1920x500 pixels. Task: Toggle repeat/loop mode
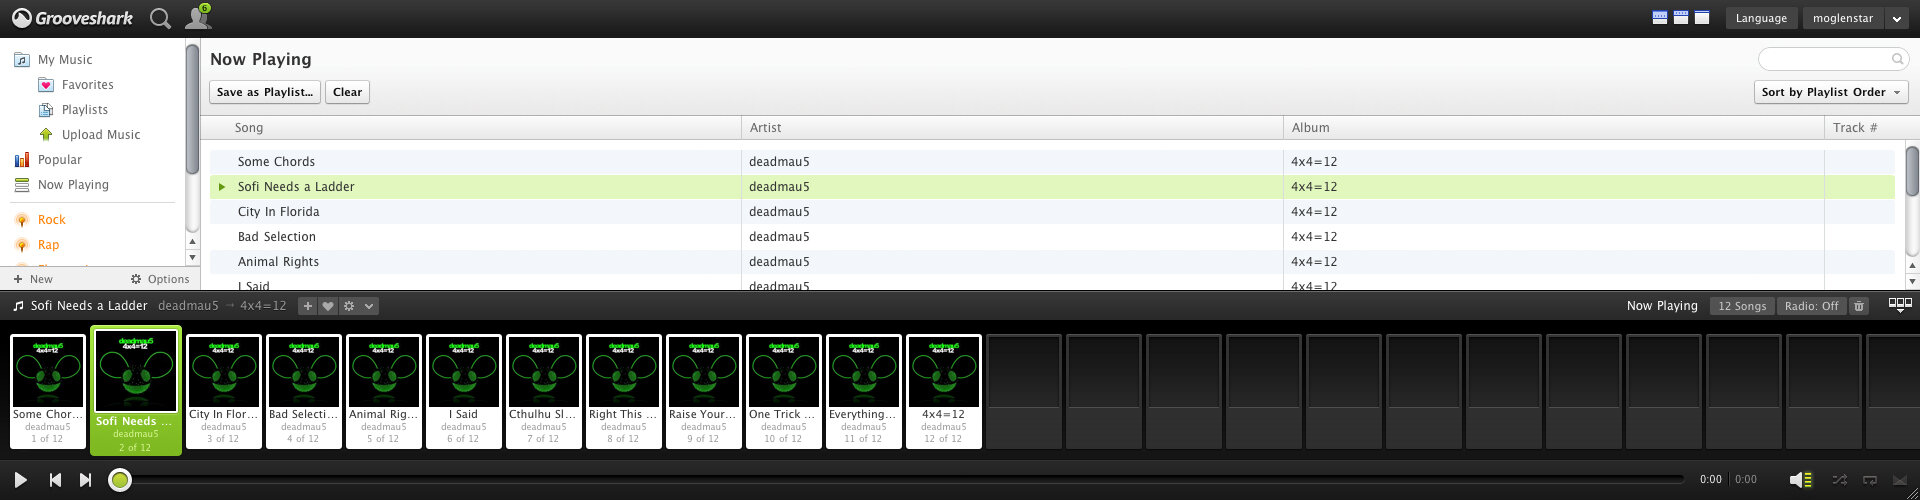pos(1870,480)
